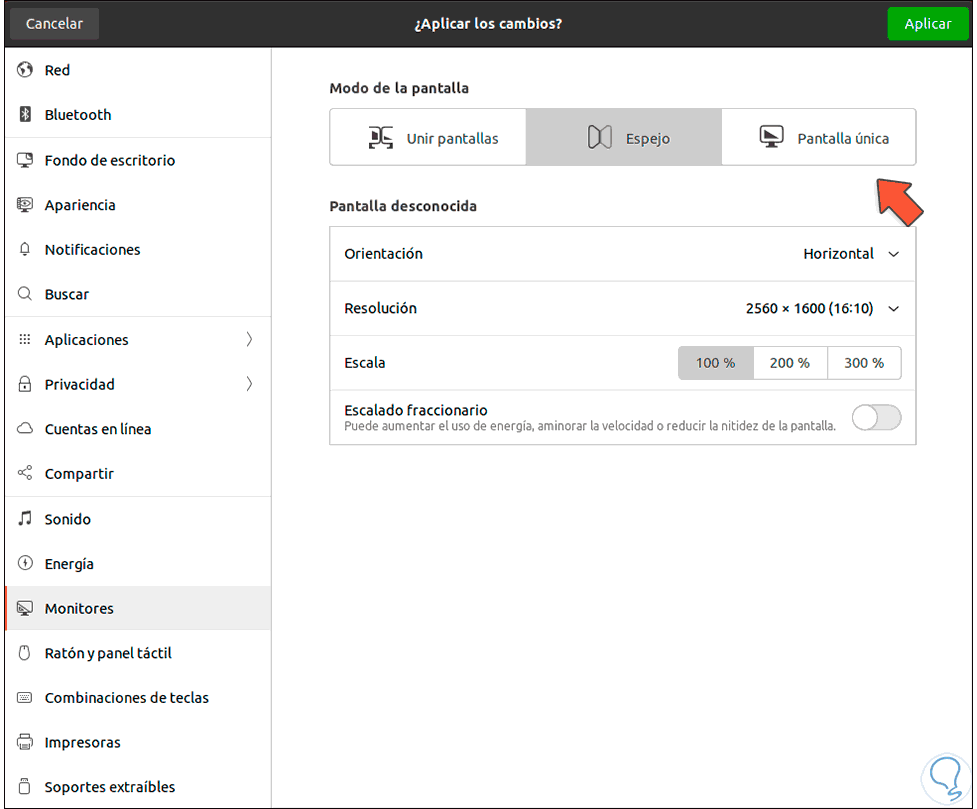
Task: Go to Energía settings
Action: [138, 564]
